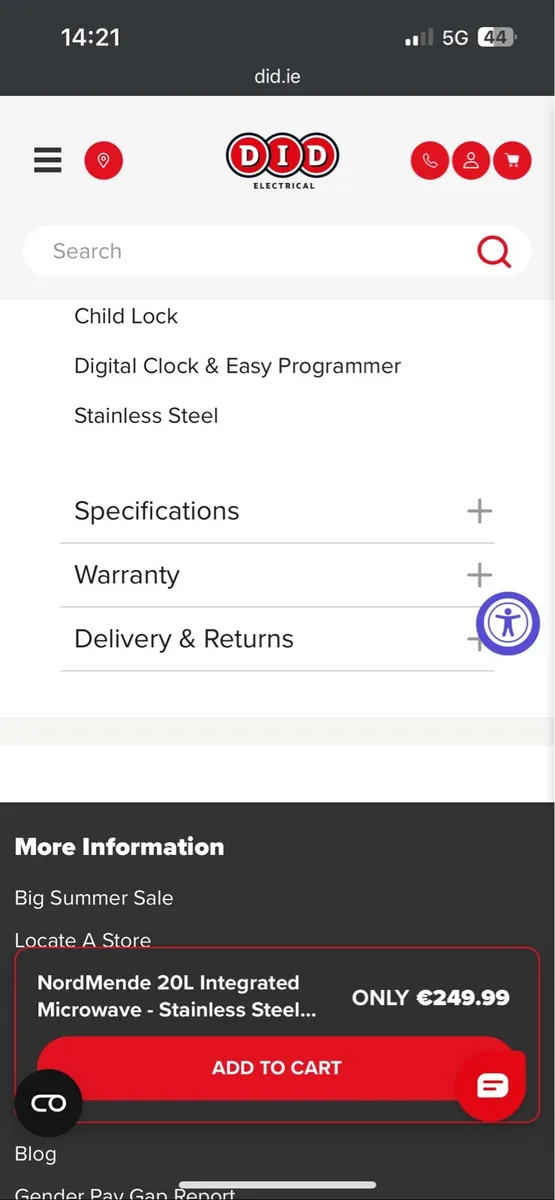
Task: Open the shopping cart icon
Action: 512,160
